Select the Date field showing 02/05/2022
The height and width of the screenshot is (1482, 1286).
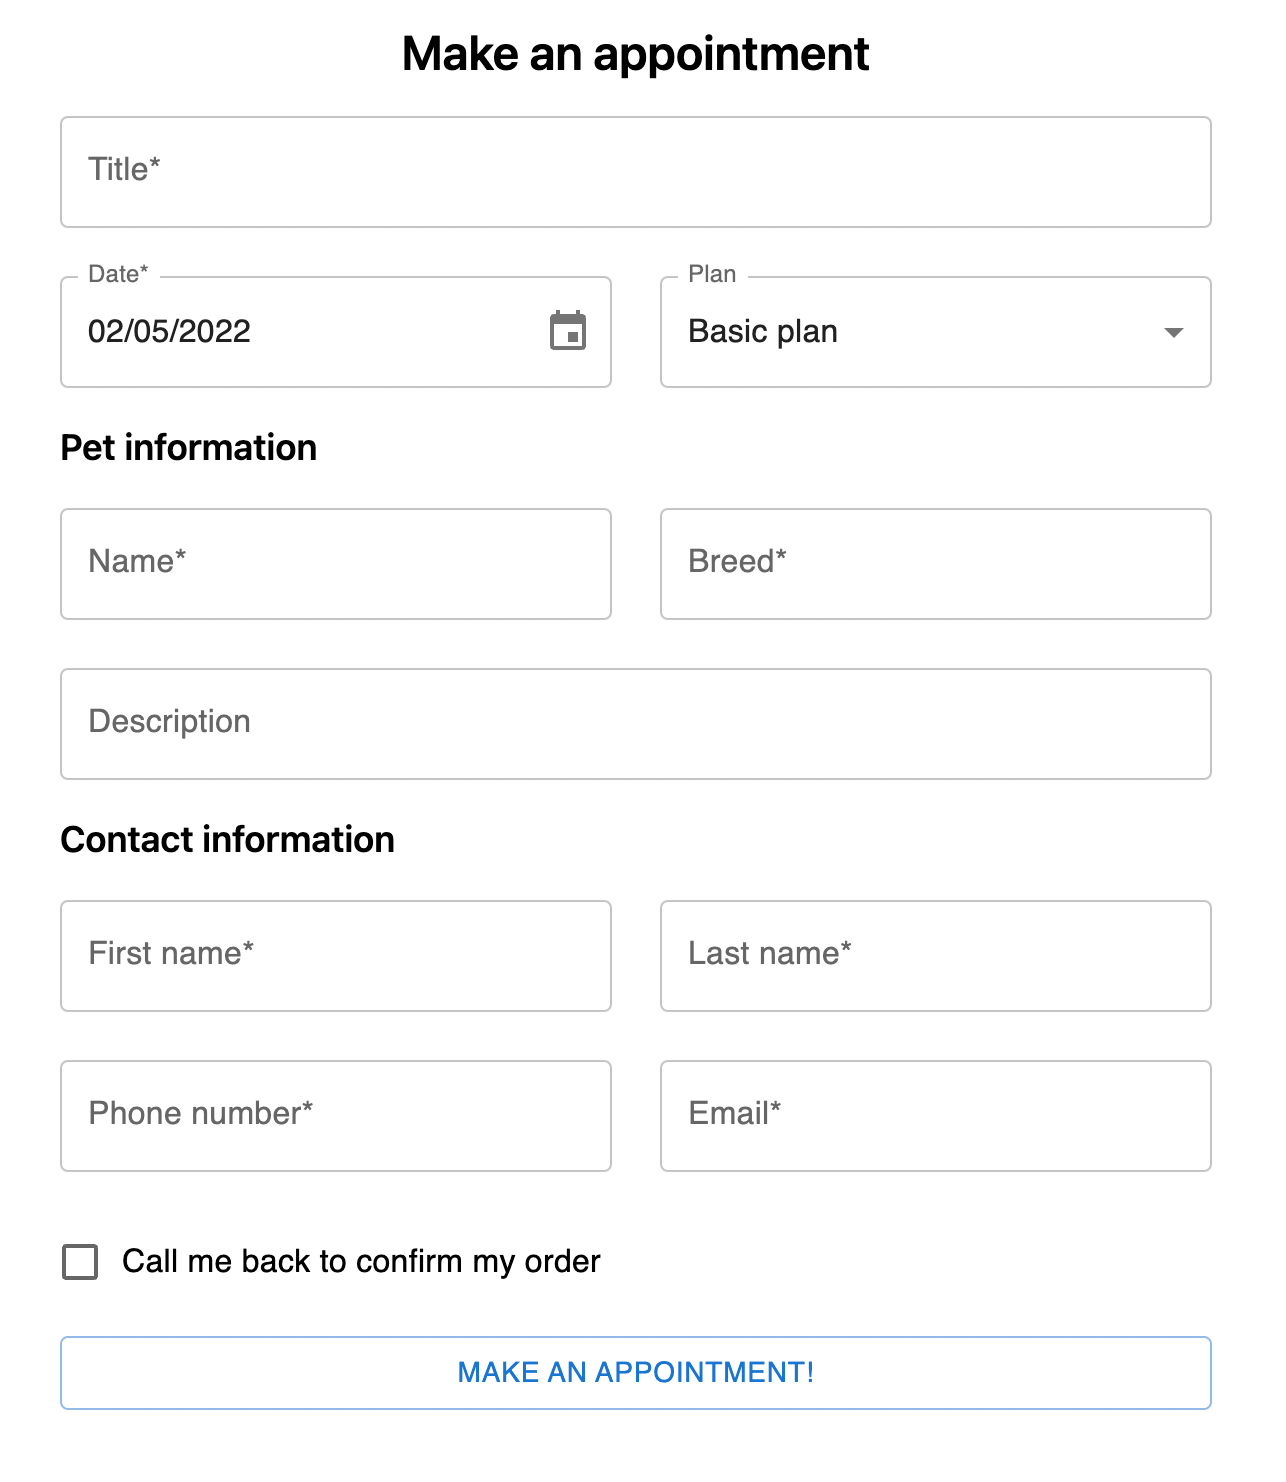300,332
